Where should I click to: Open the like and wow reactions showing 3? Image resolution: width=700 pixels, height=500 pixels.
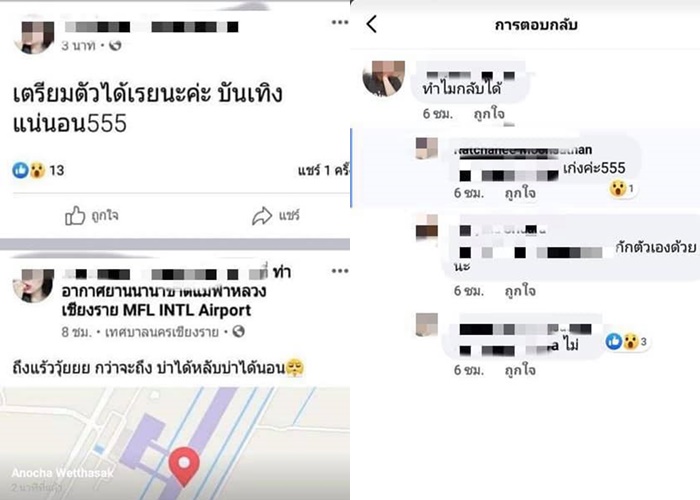(x=626, y=342)
